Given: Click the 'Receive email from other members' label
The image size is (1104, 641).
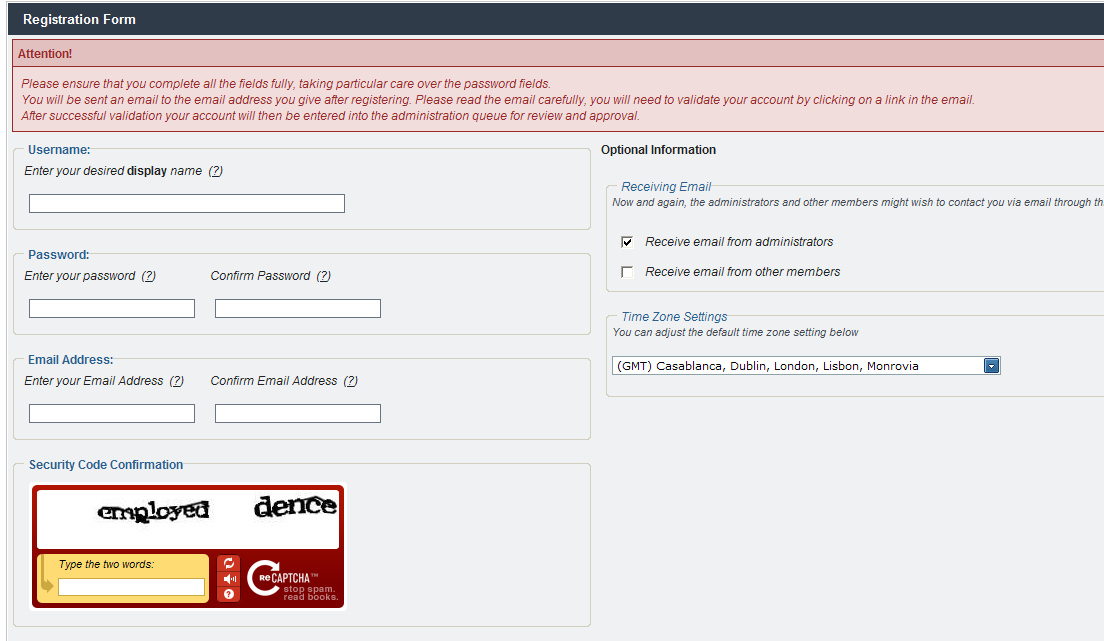Looking at the screenshot, I should point(743,272).
